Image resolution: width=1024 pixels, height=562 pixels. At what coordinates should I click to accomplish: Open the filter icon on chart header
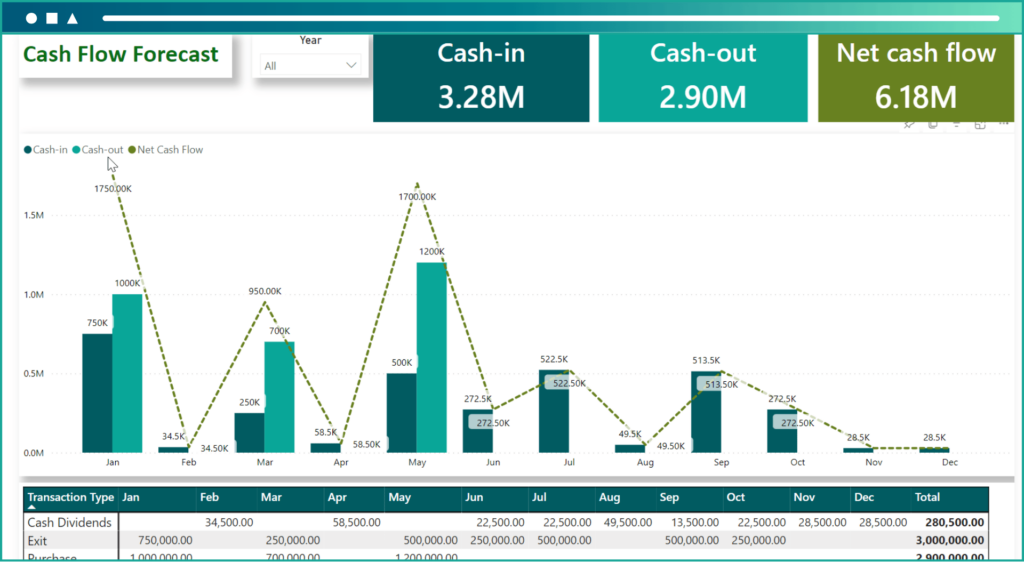coord(957,125)
